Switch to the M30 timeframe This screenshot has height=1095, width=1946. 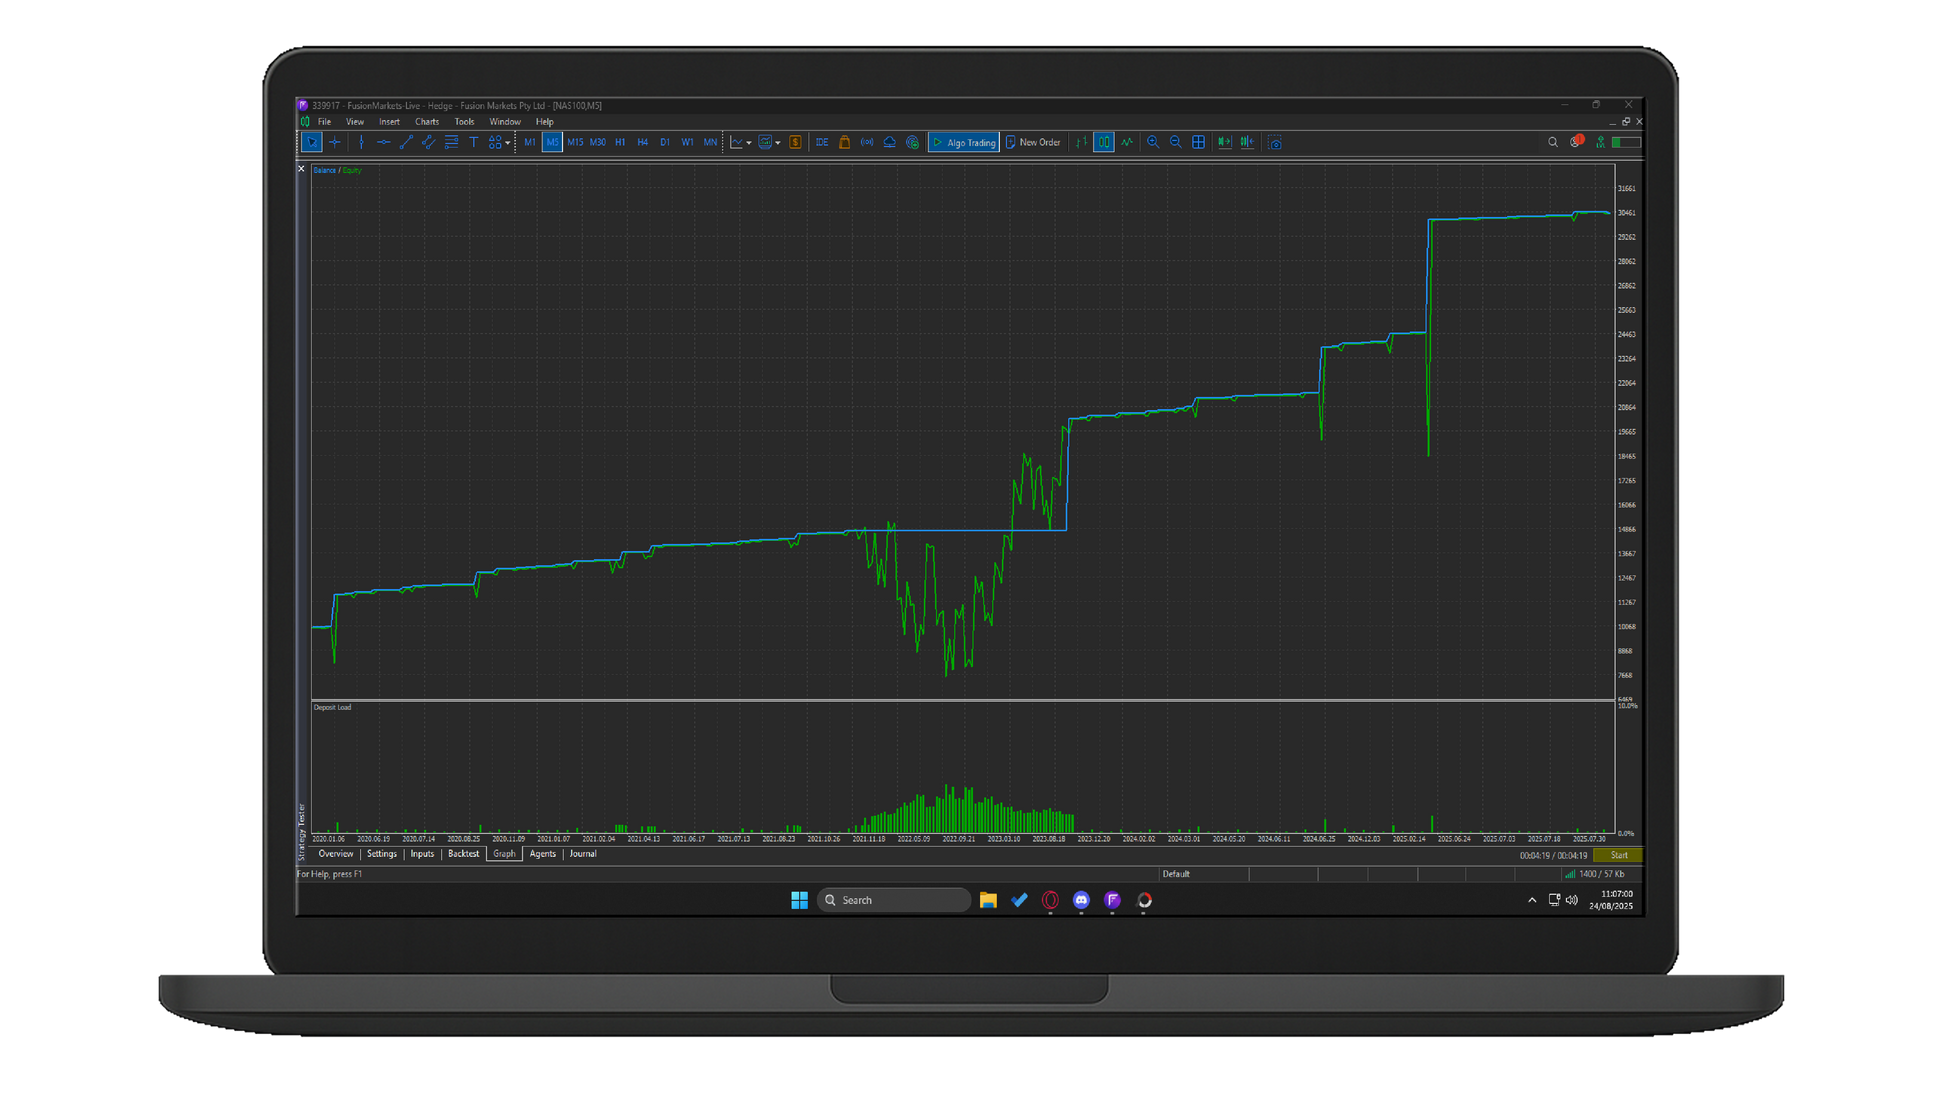point(598,142)
